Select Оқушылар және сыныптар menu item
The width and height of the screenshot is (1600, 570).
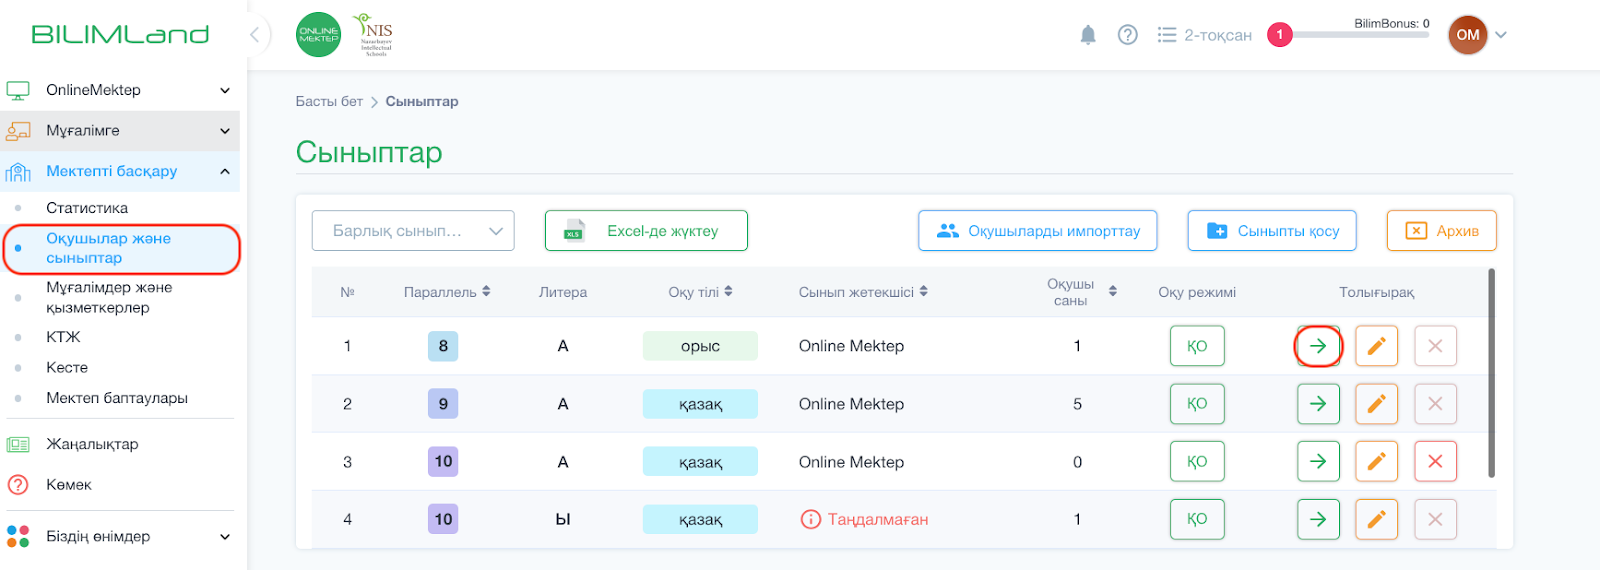click(121, 248)
